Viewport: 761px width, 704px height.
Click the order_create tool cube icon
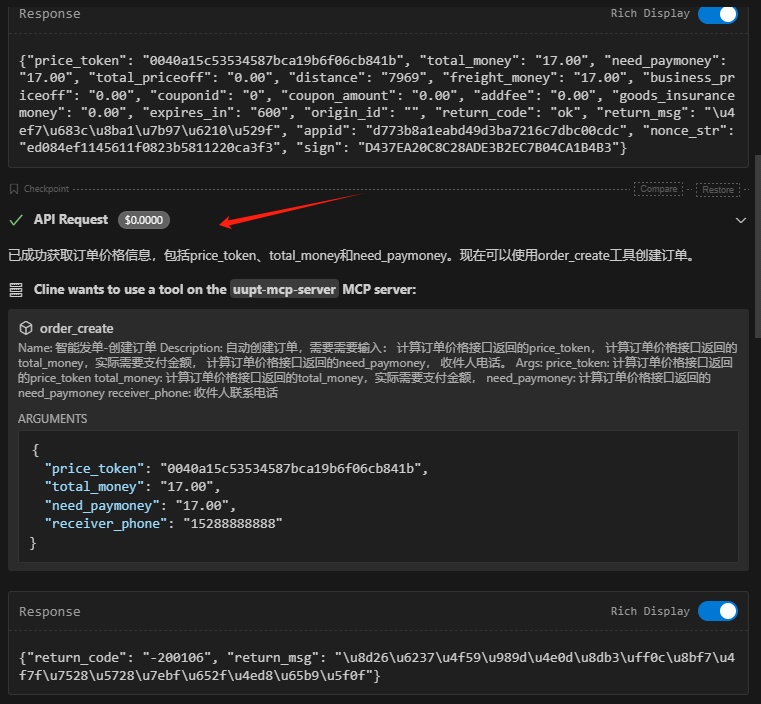[x=26, y=328]
